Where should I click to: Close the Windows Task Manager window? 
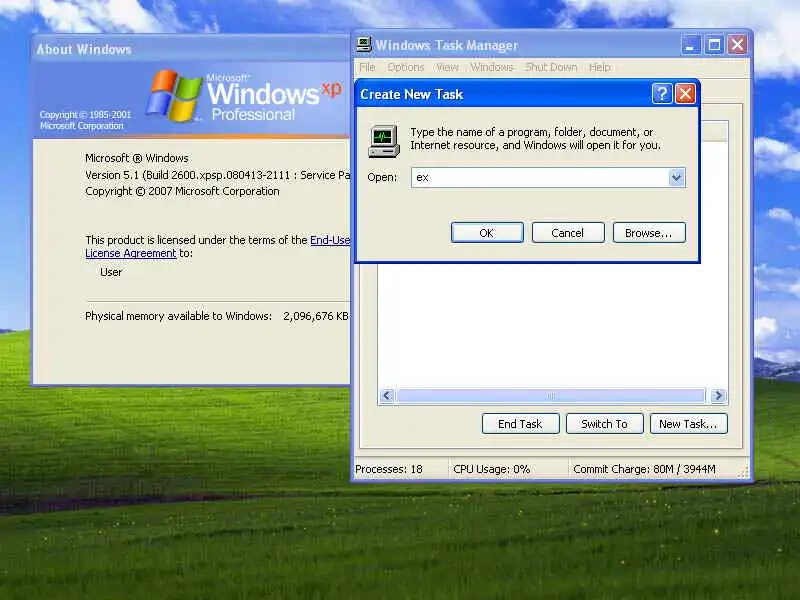738,45
